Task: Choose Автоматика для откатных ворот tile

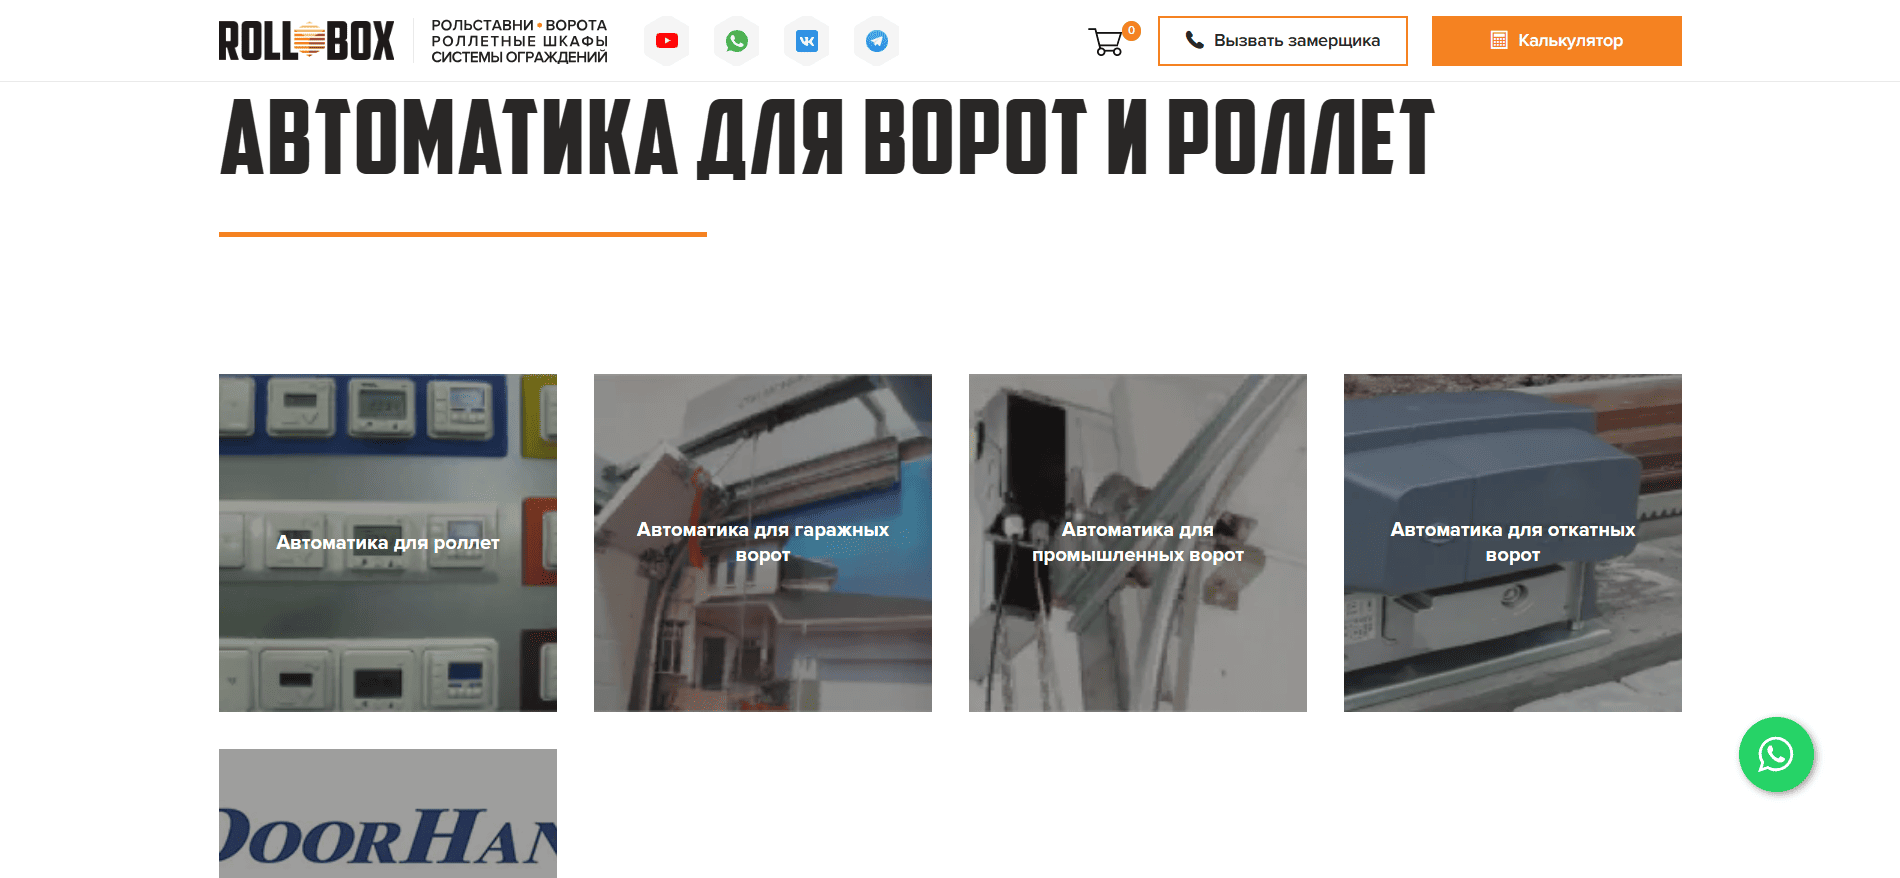Action: click(x=1512, y=543)
